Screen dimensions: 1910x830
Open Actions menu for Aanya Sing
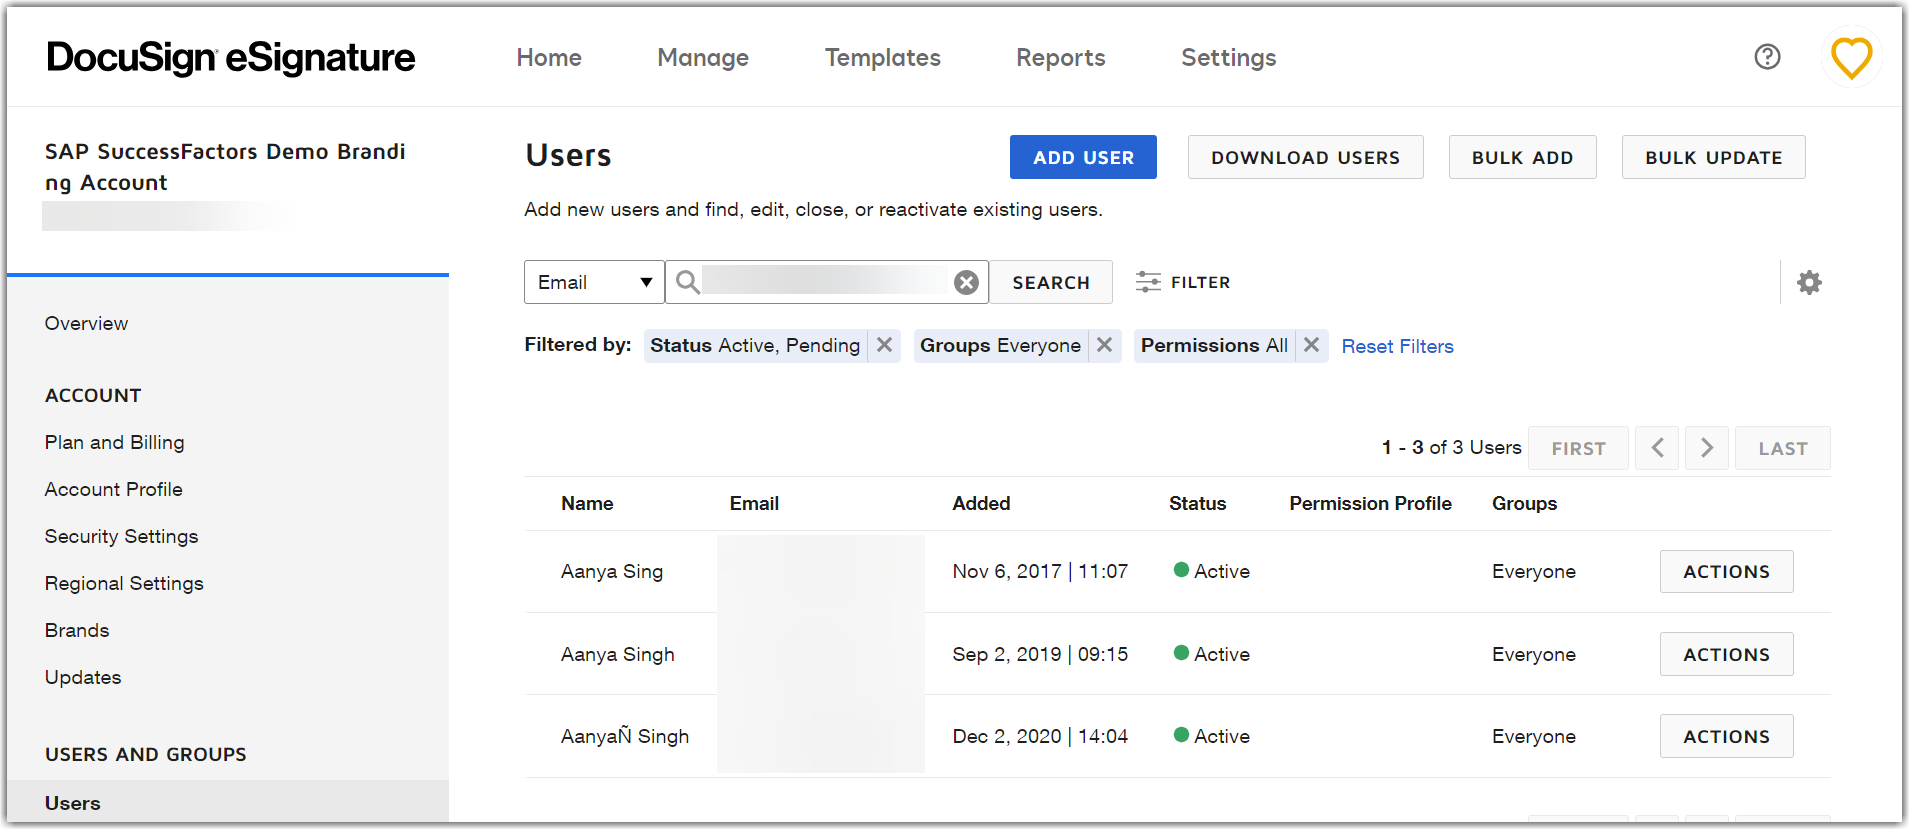point(1726,572)
